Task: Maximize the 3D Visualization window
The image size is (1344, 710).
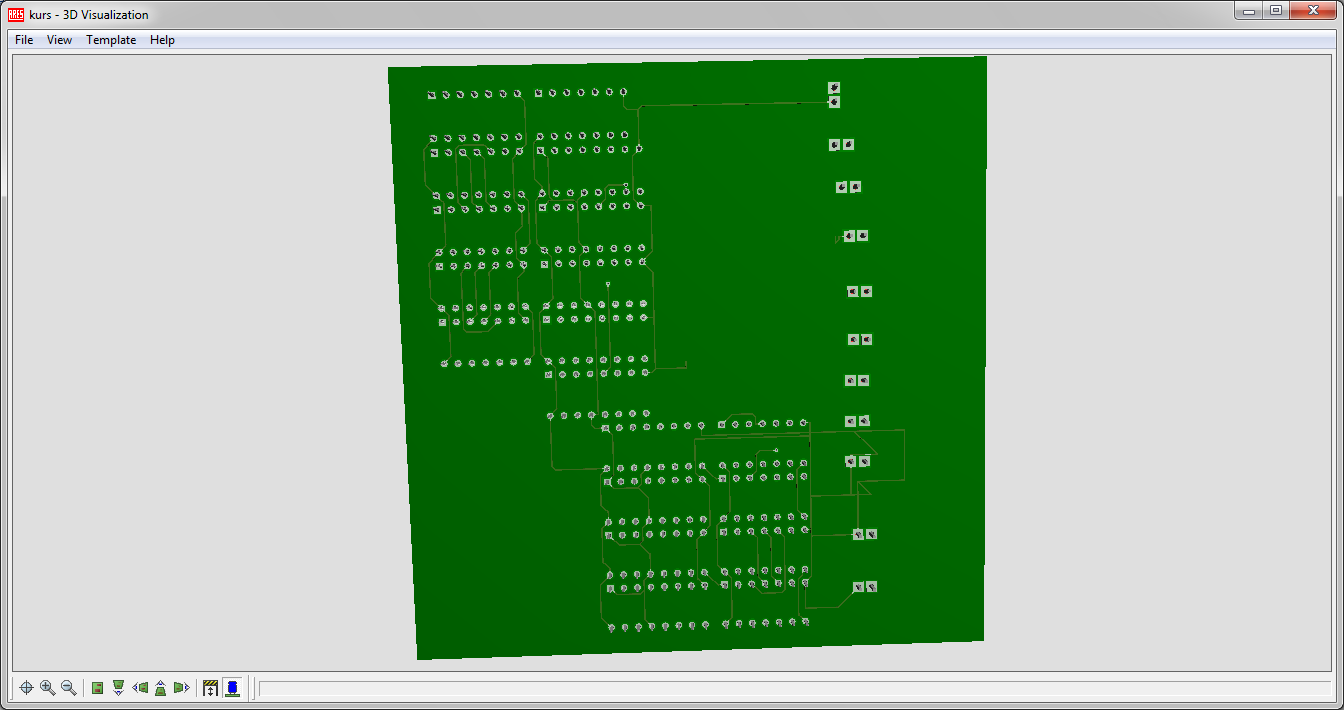Action: pos(1276,11)
